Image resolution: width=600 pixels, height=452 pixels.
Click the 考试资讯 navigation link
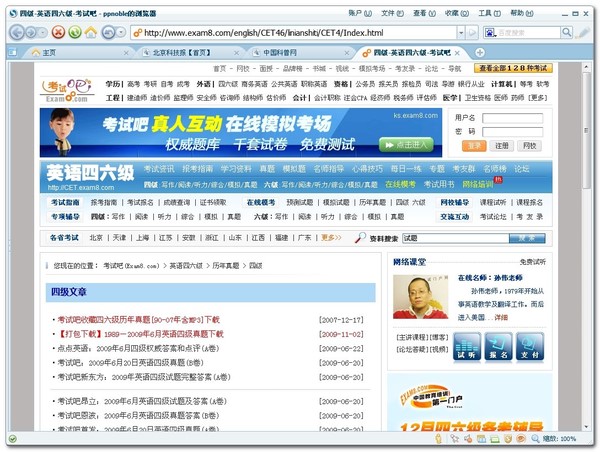click(x=159, y=169)
